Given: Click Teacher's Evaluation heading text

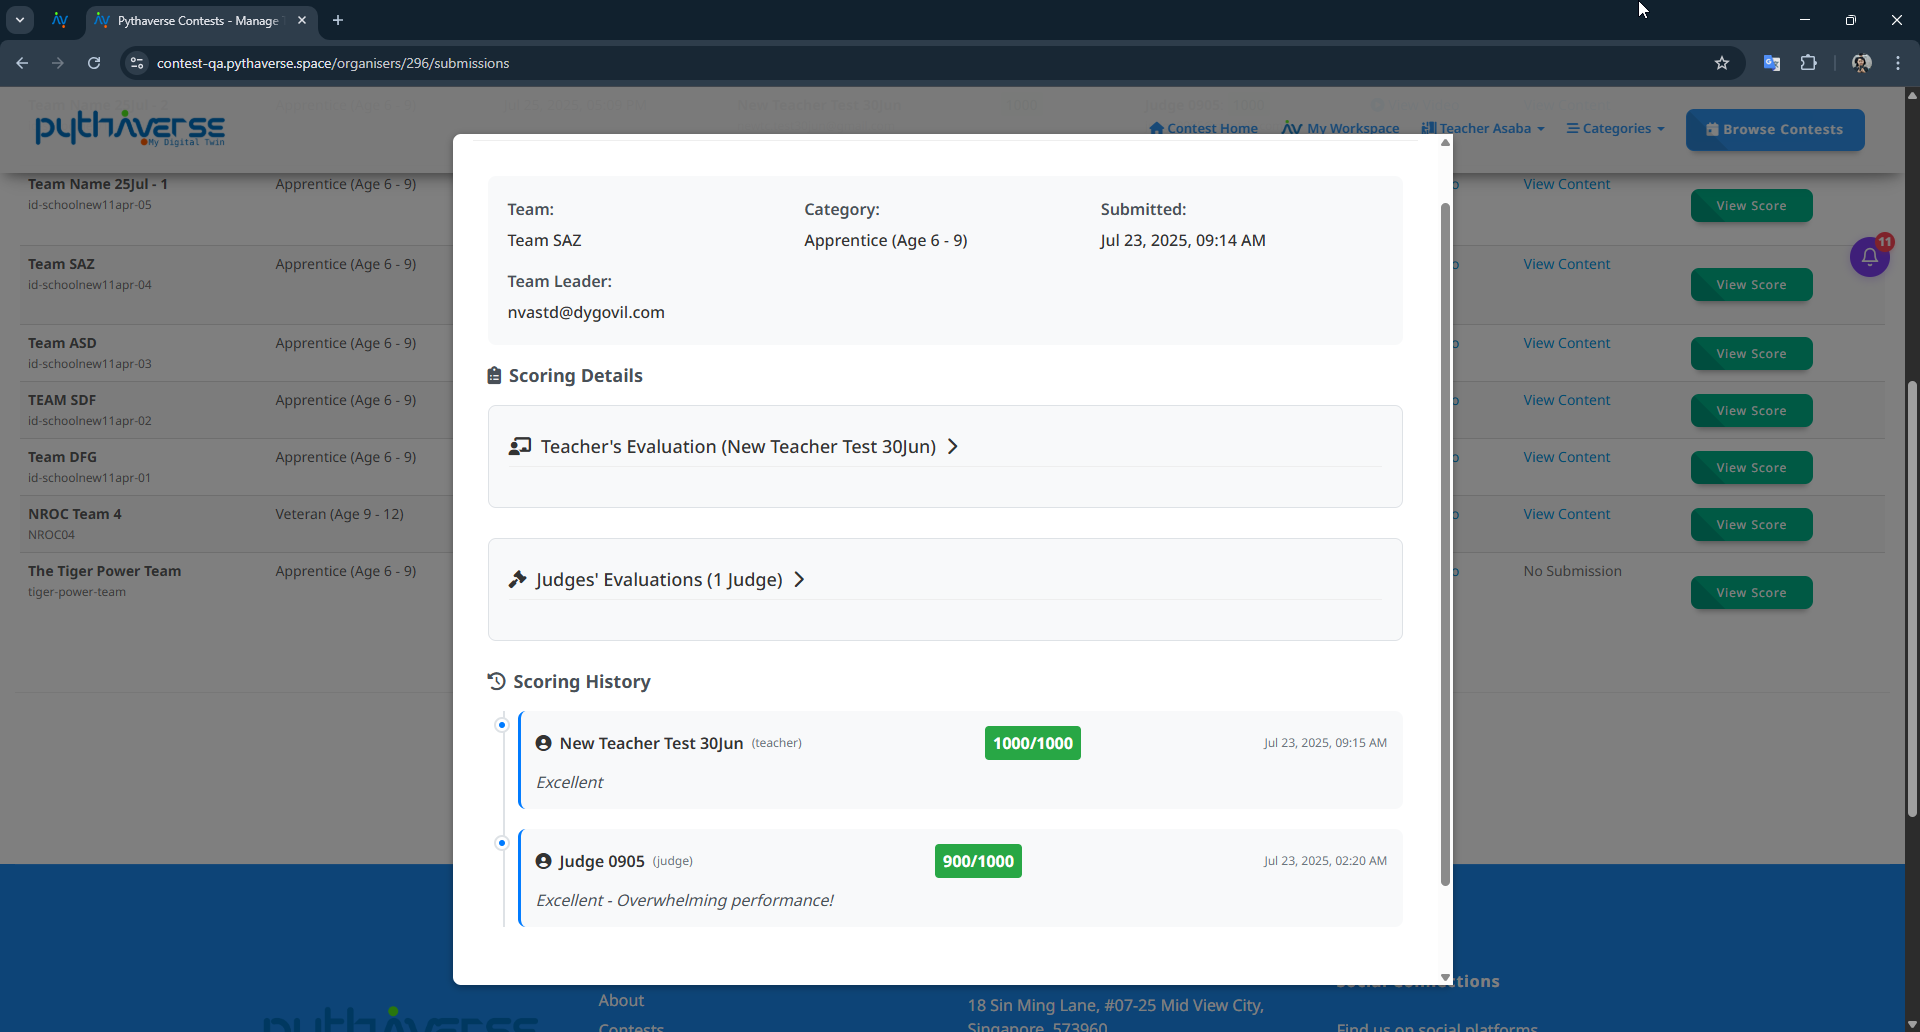Looking at the screenshot, I should (738, 446).
